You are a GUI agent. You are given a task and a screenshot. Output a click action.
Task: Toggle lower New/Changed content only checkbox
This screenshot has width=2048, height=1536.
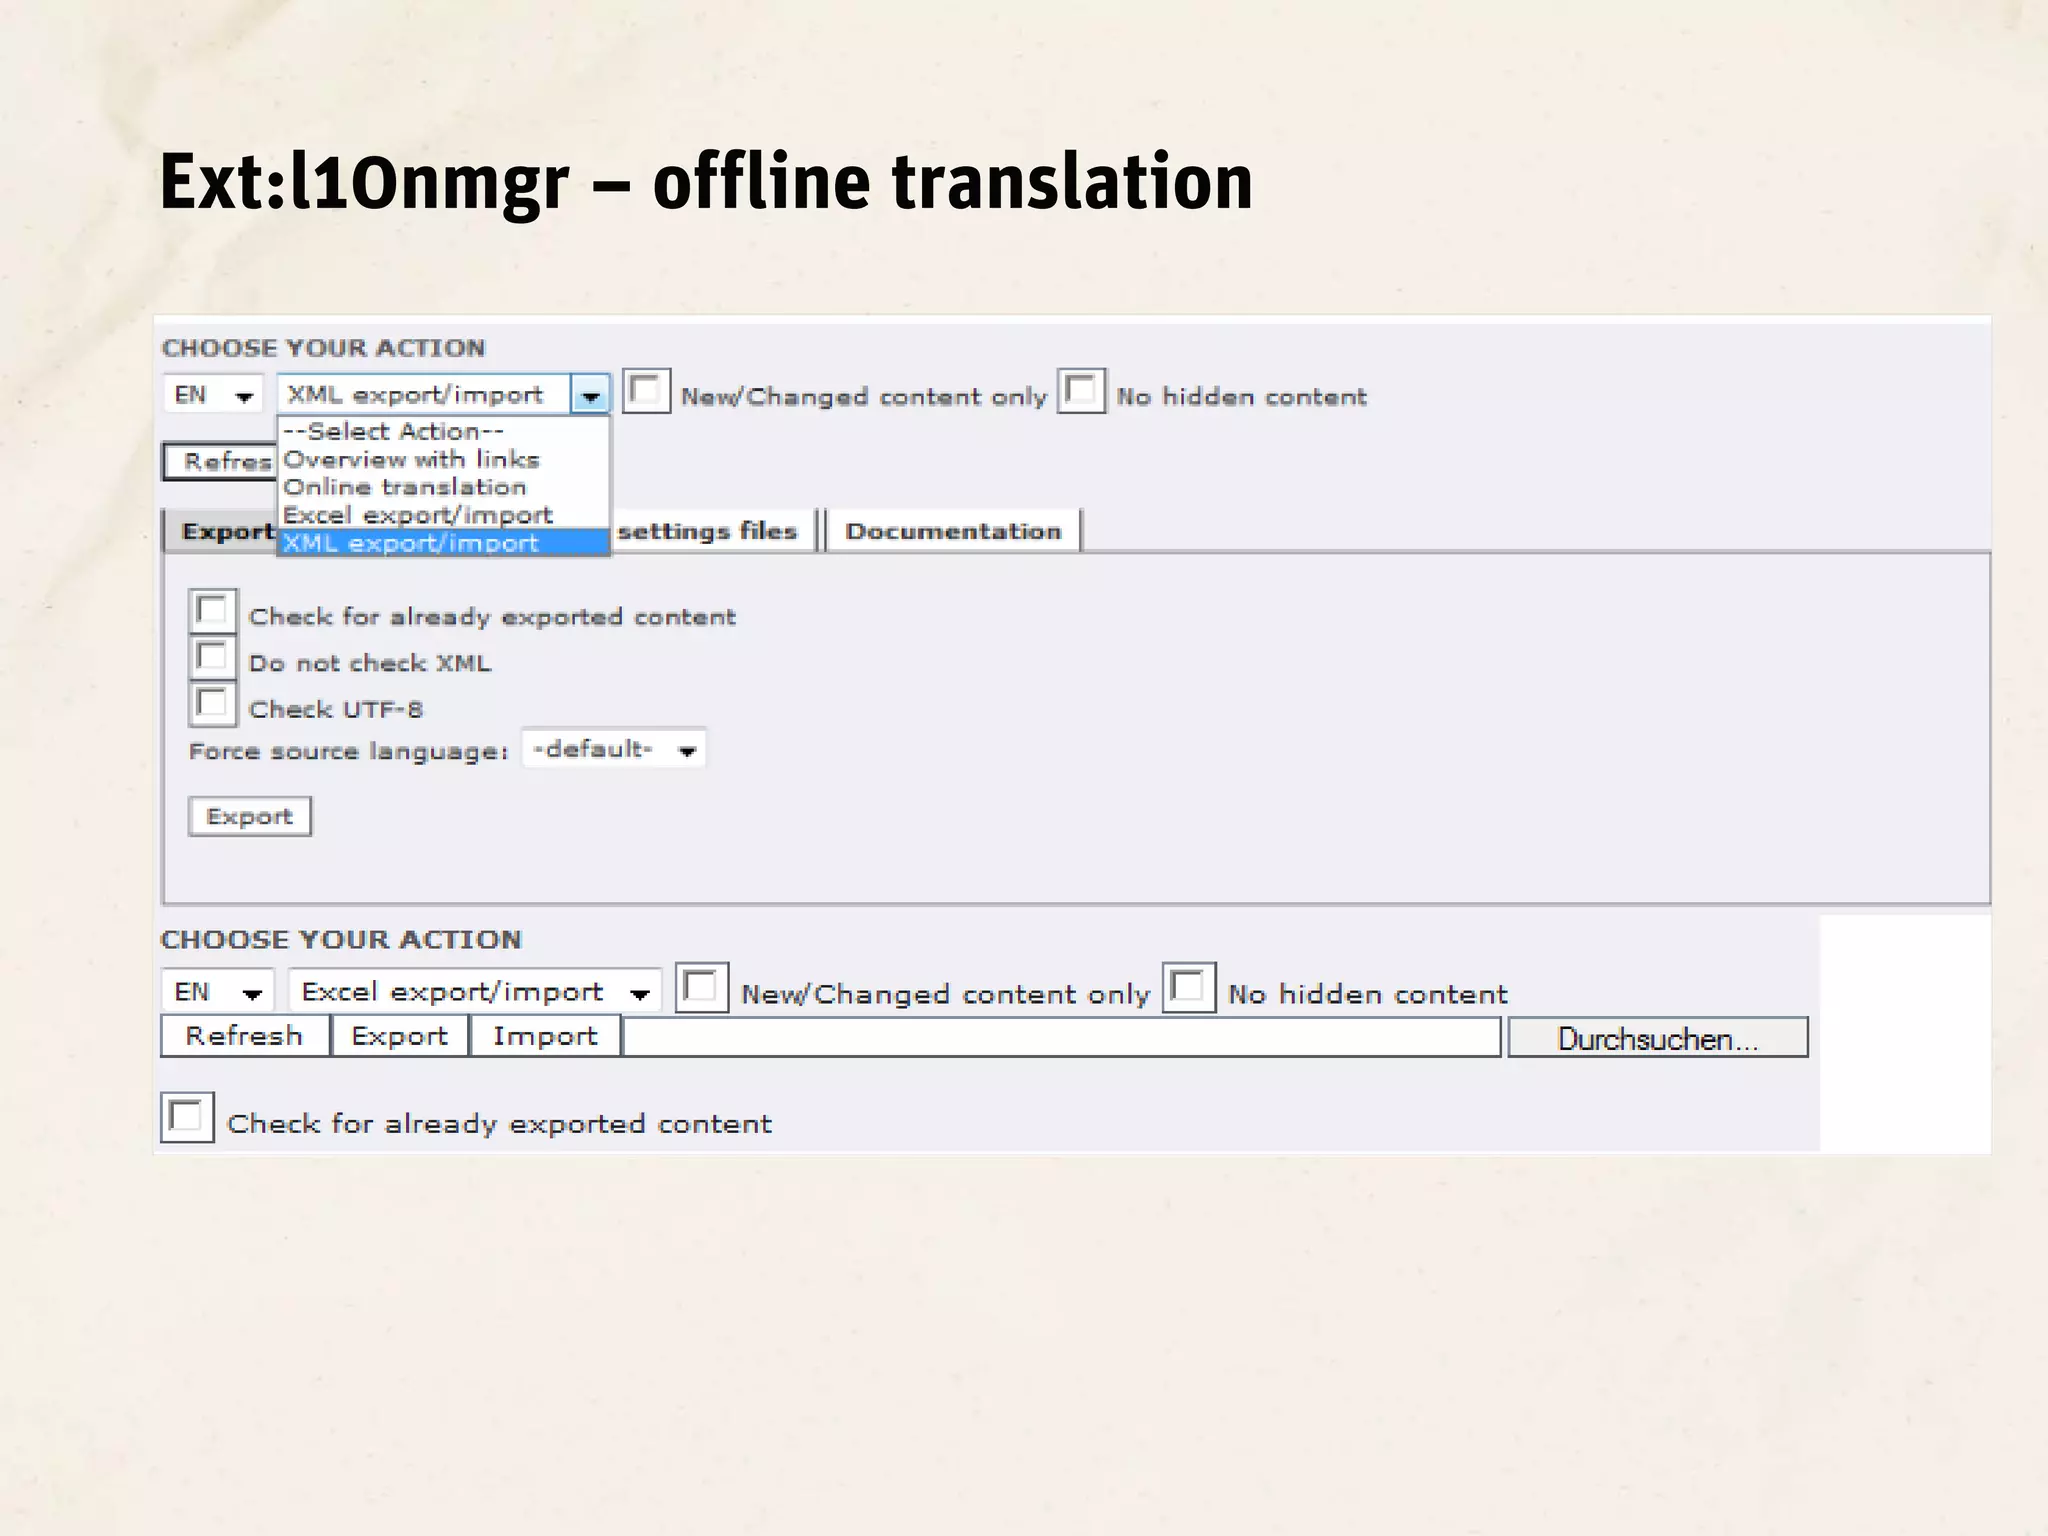(702, 988)
